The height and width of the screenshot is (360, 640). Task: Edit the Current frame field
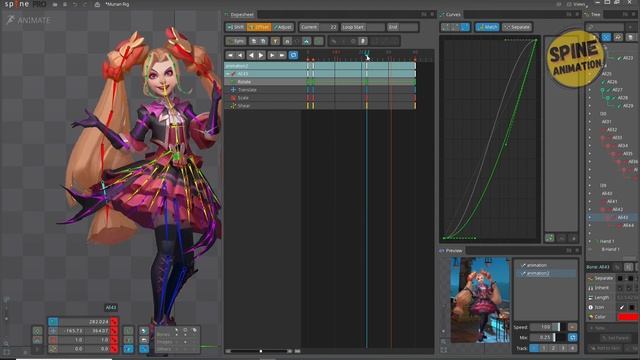(318, 27)
